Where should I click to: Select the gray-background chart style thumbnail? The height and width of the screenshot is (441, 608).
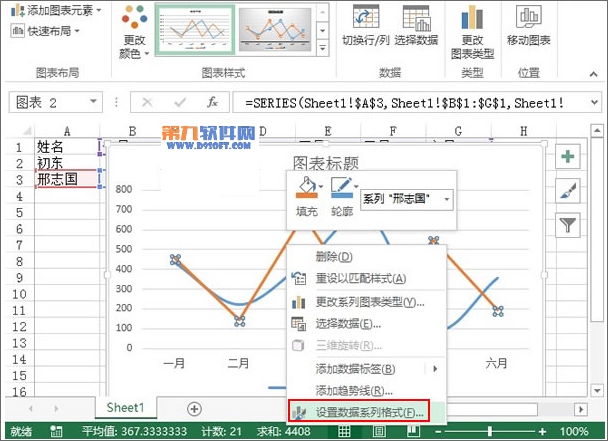point(275,30)
